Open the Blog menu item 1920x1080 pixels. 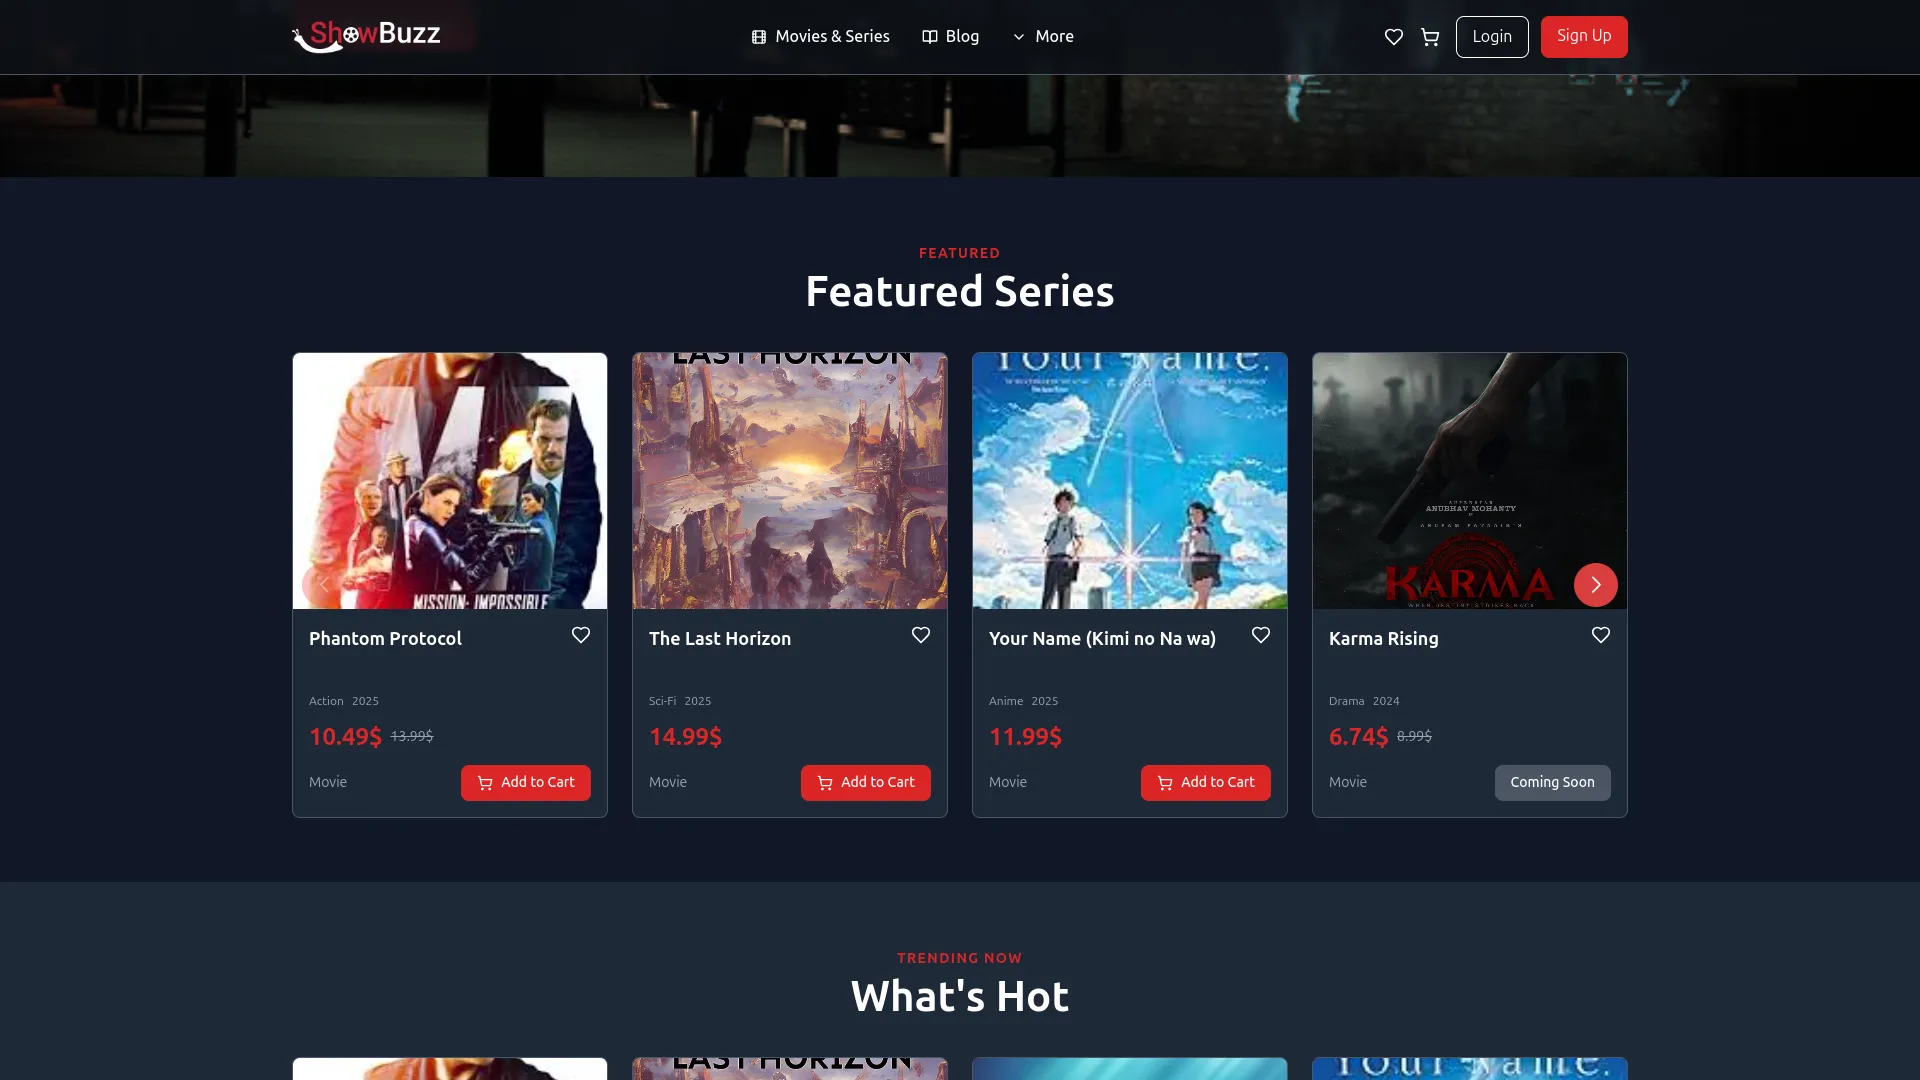(x=950, y=37)
